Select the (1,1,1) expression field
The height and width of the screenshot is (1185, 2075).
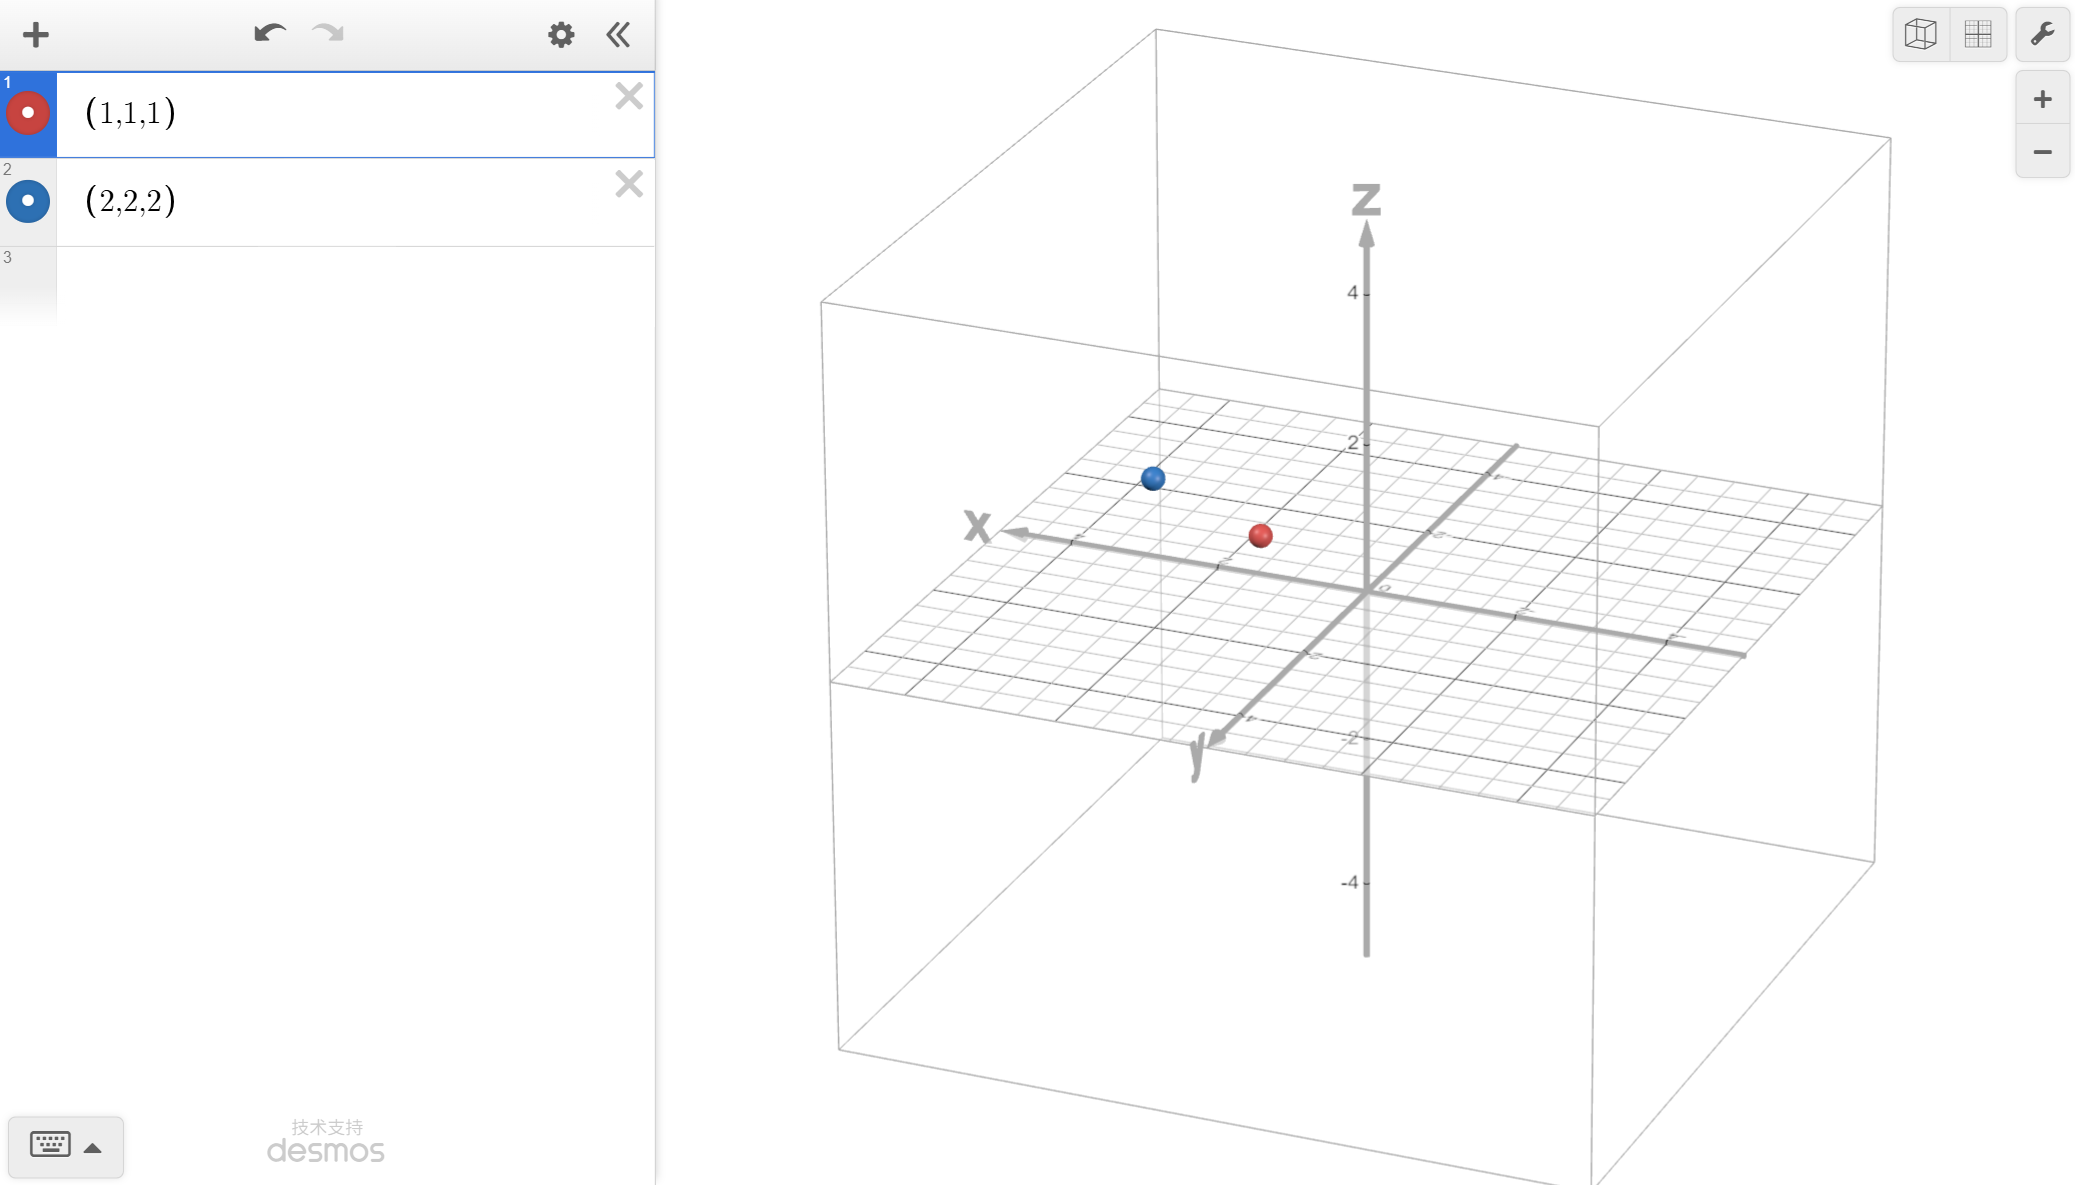coord(355,114)
